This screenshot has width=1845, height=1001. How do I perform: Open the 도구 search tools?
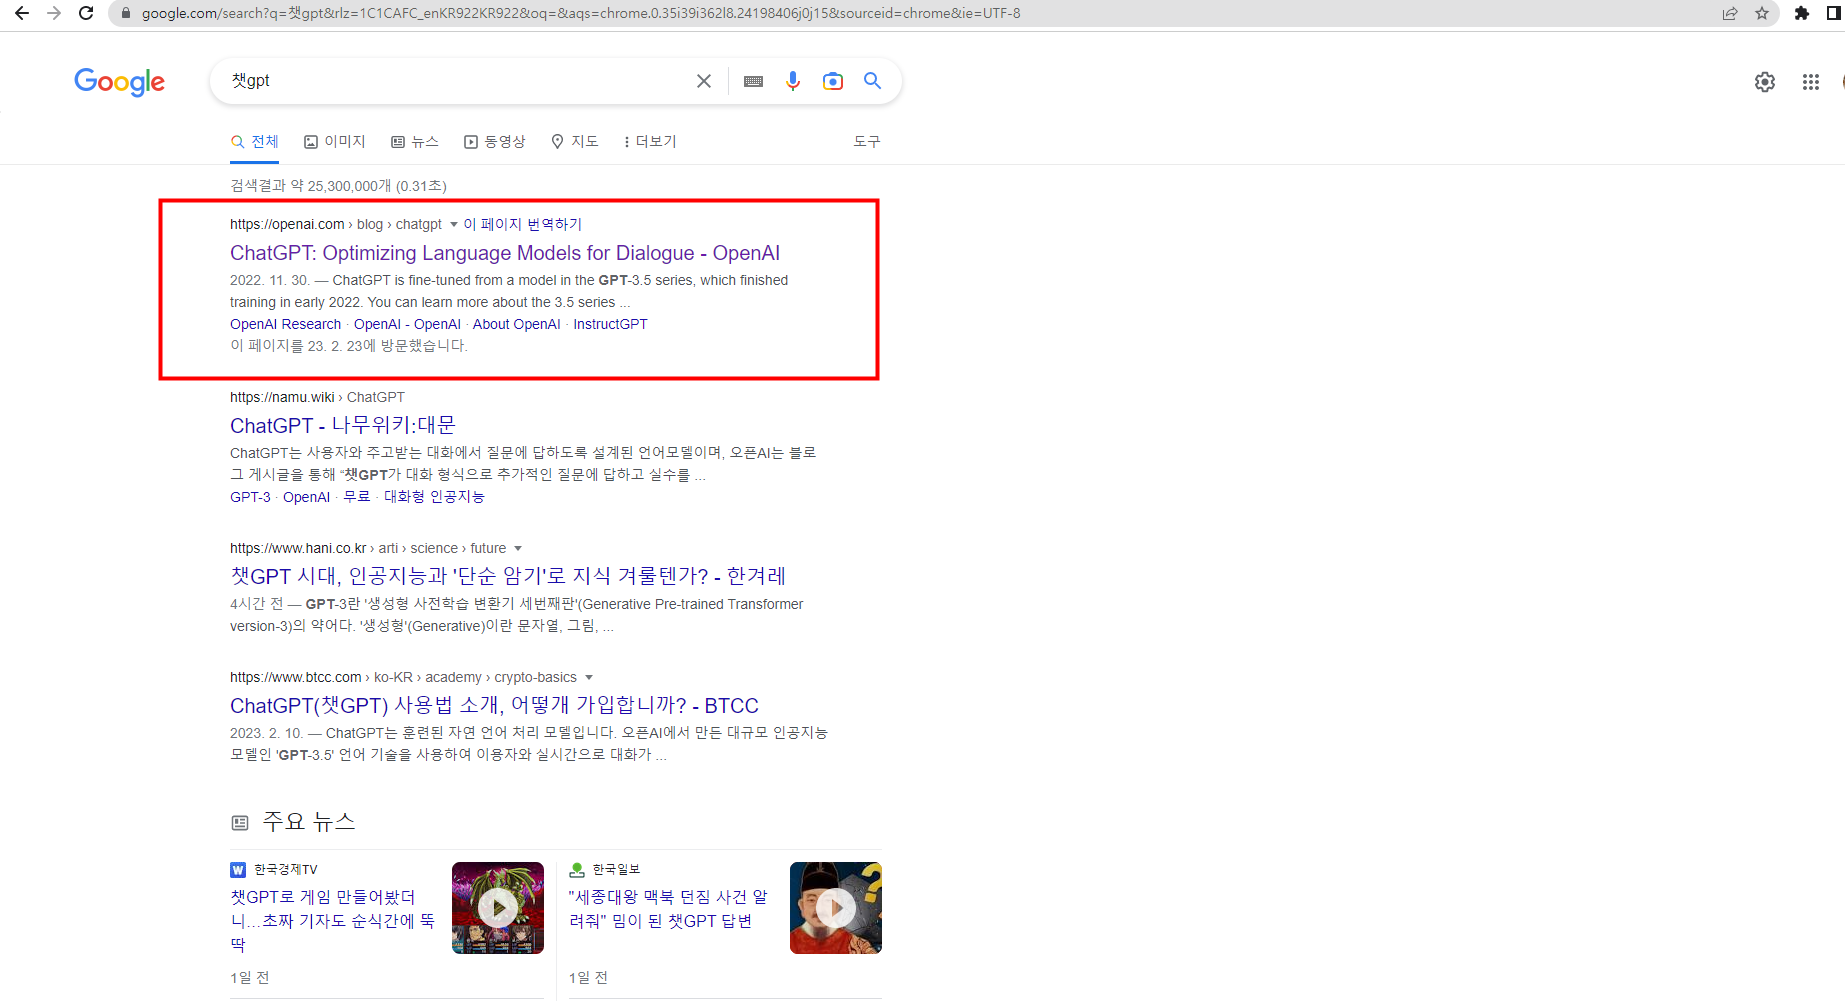click(x=867, y=142)
